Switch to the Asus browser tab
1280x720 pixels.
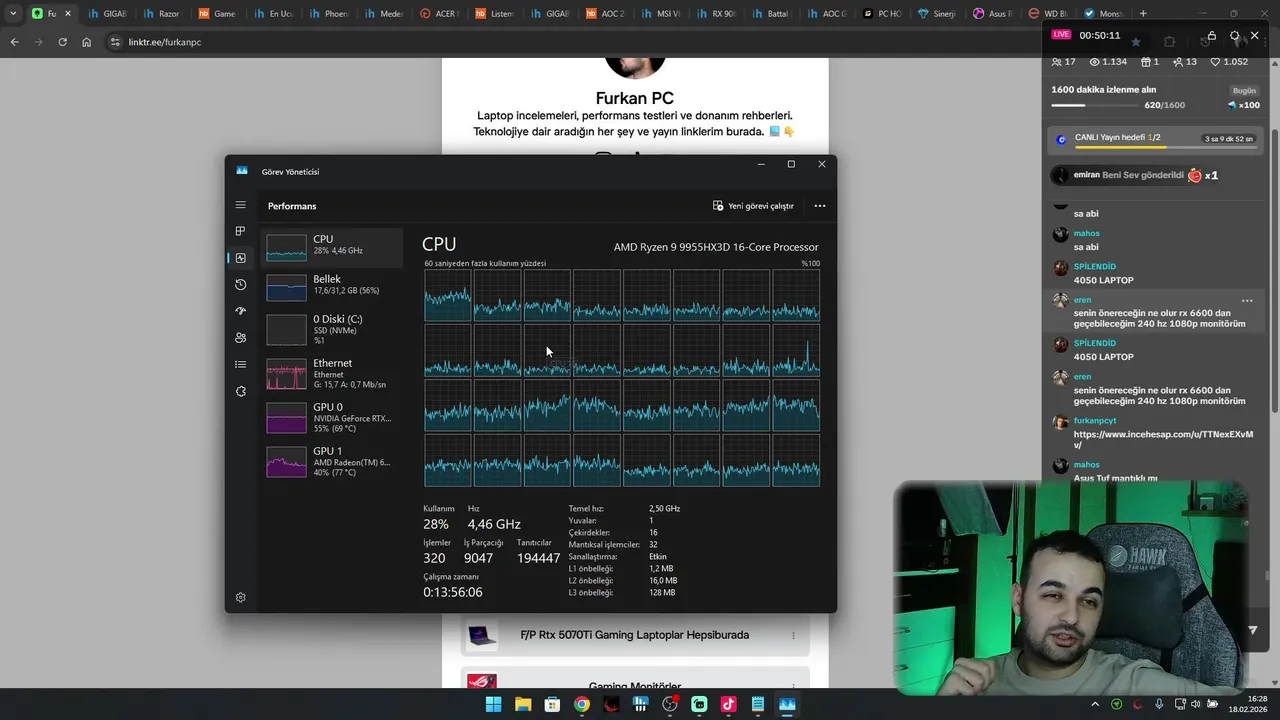(991, 14)
